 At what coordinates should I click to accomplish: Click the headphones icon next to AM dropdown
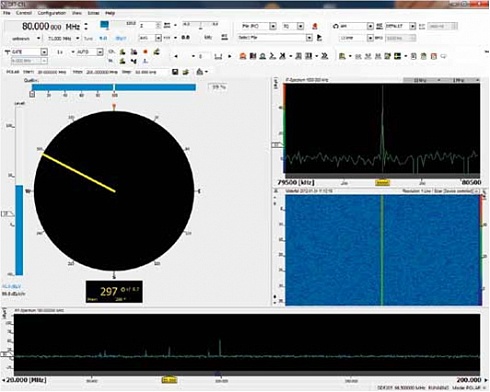pos(336,26)
